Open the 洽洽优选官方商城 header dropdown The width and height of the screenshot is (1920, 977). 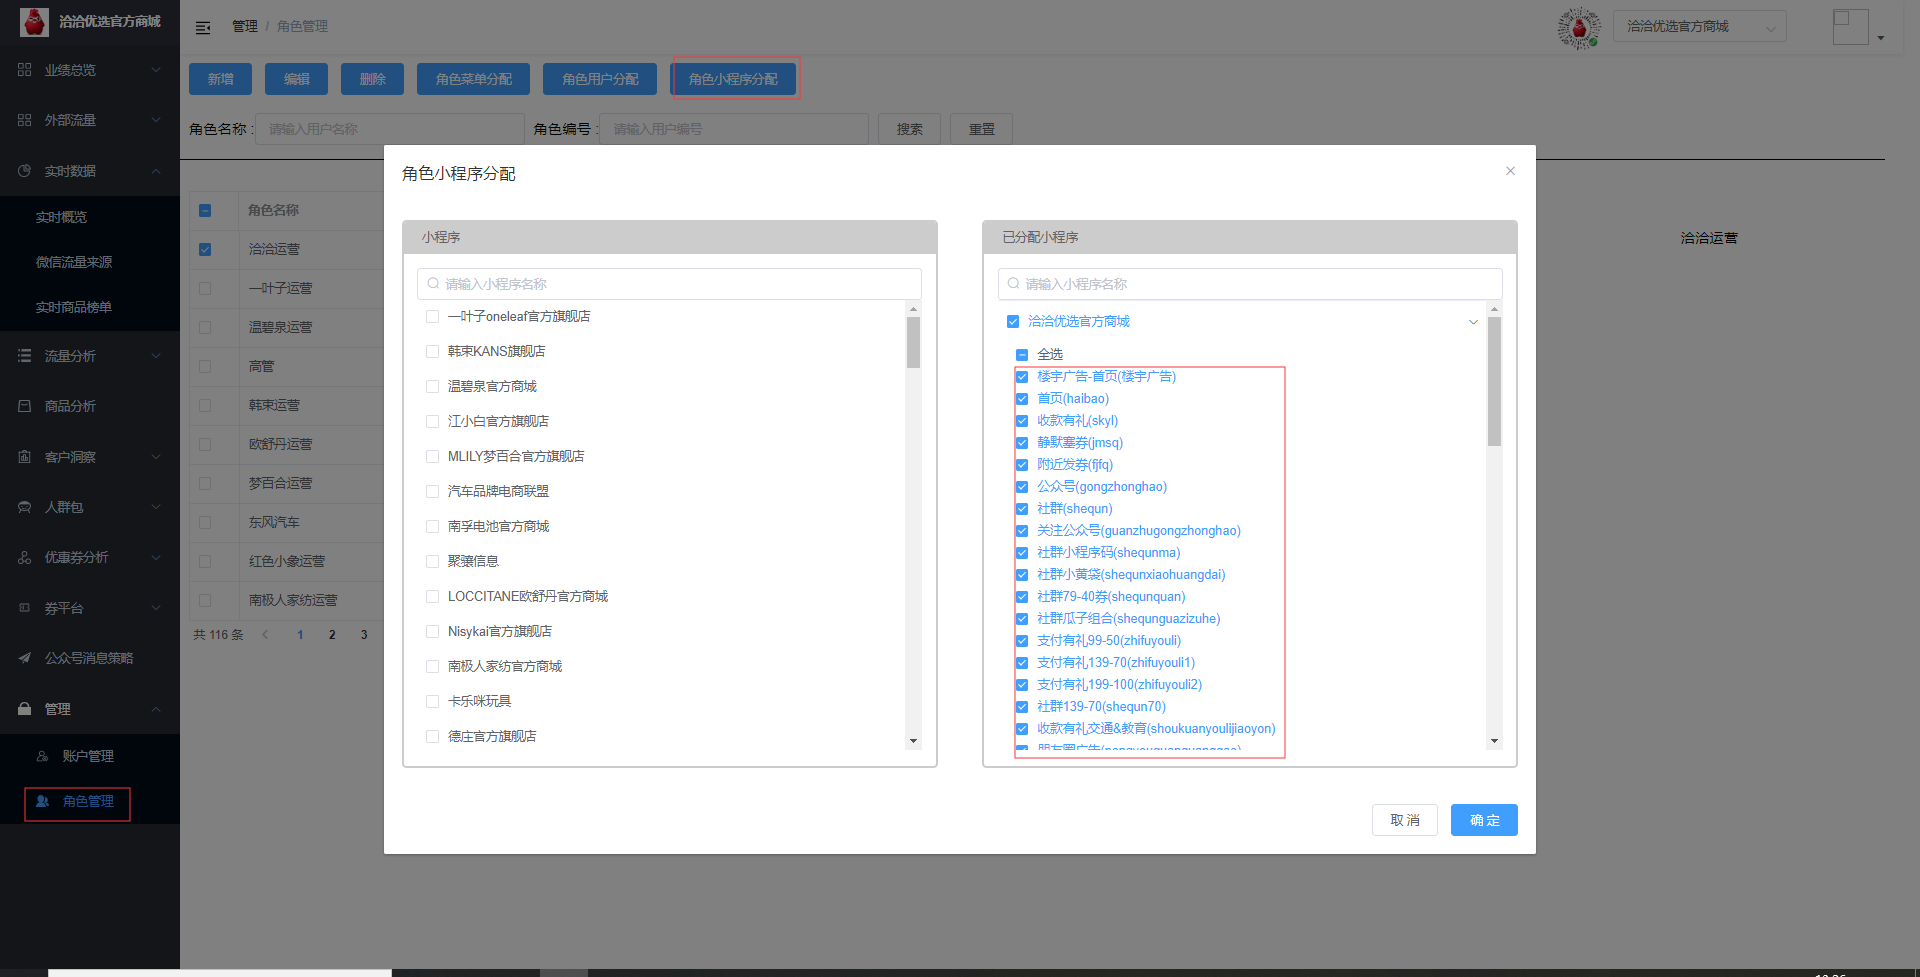coord(1699,27)
